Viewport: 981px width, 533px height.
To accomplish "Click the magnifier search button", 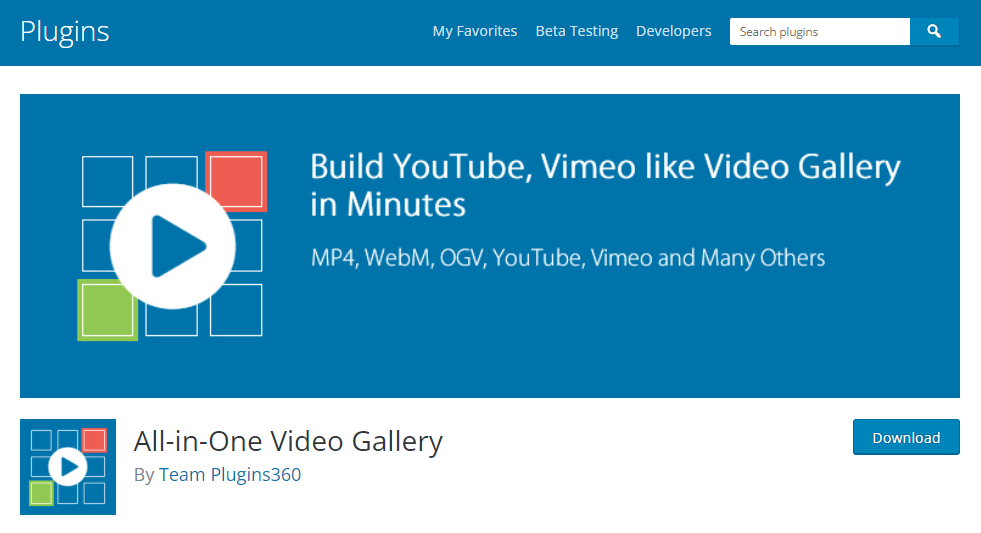I will pos(934,31).
